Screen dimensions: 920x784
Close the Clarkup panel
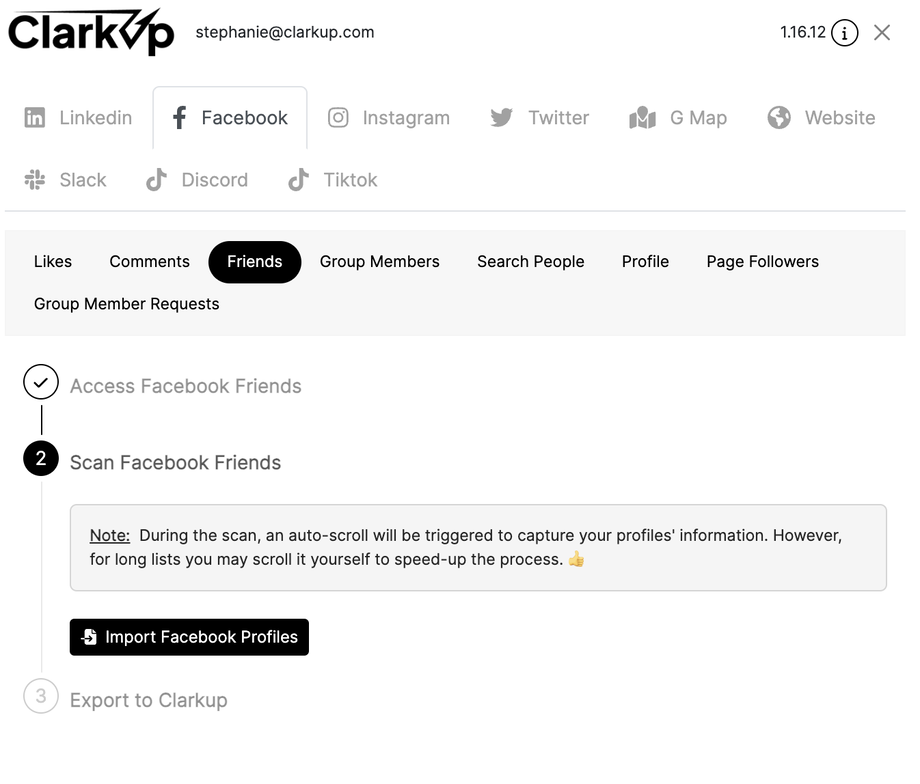pos(882,33)
